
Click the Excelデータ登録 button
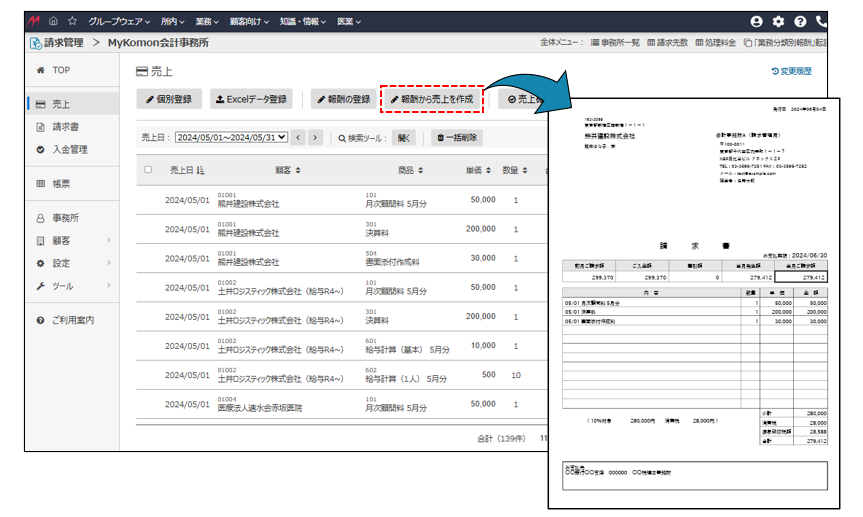pyautogui.click(x=251, y=100)
